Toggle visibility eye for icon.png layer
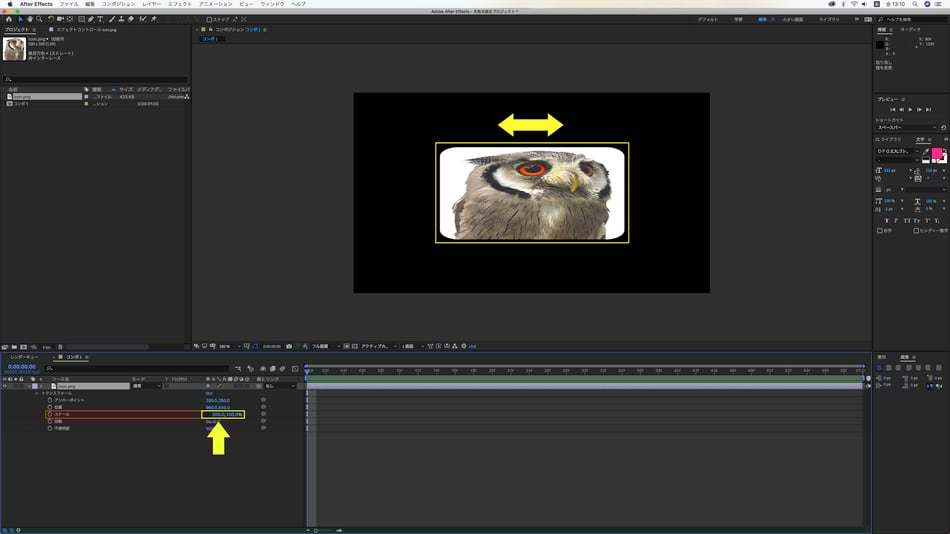950x534 pixels. pyautogui.click(x=4, y=386)
